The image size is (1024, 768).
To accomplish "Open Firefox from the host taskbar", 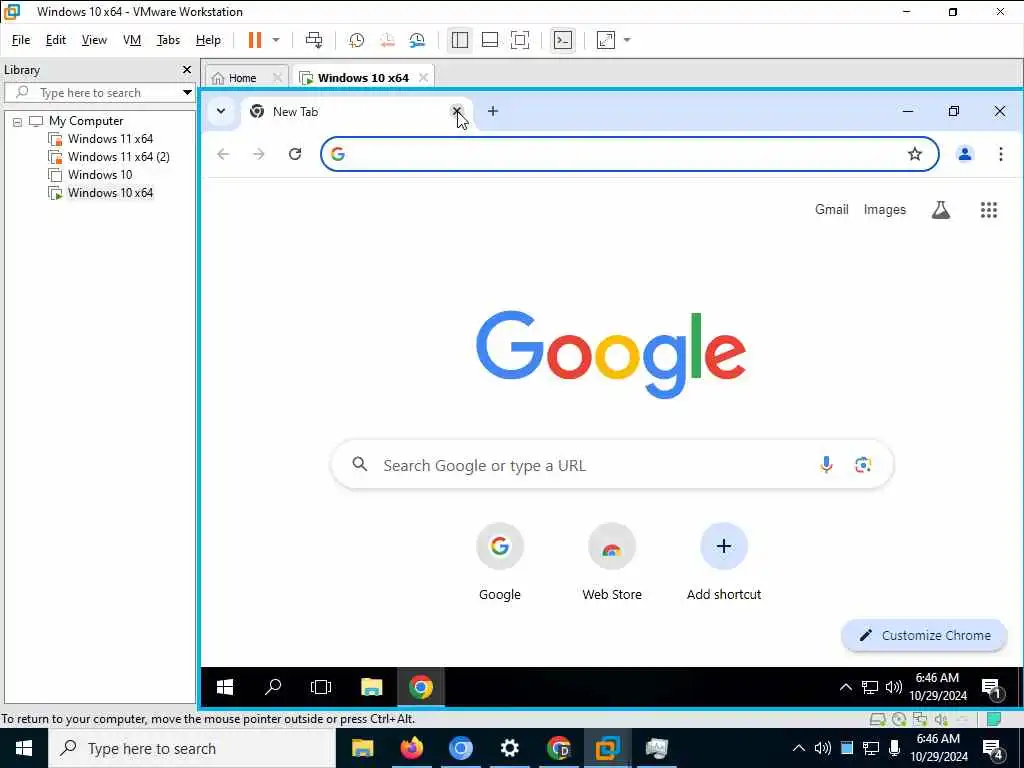I will coord(411,748).
